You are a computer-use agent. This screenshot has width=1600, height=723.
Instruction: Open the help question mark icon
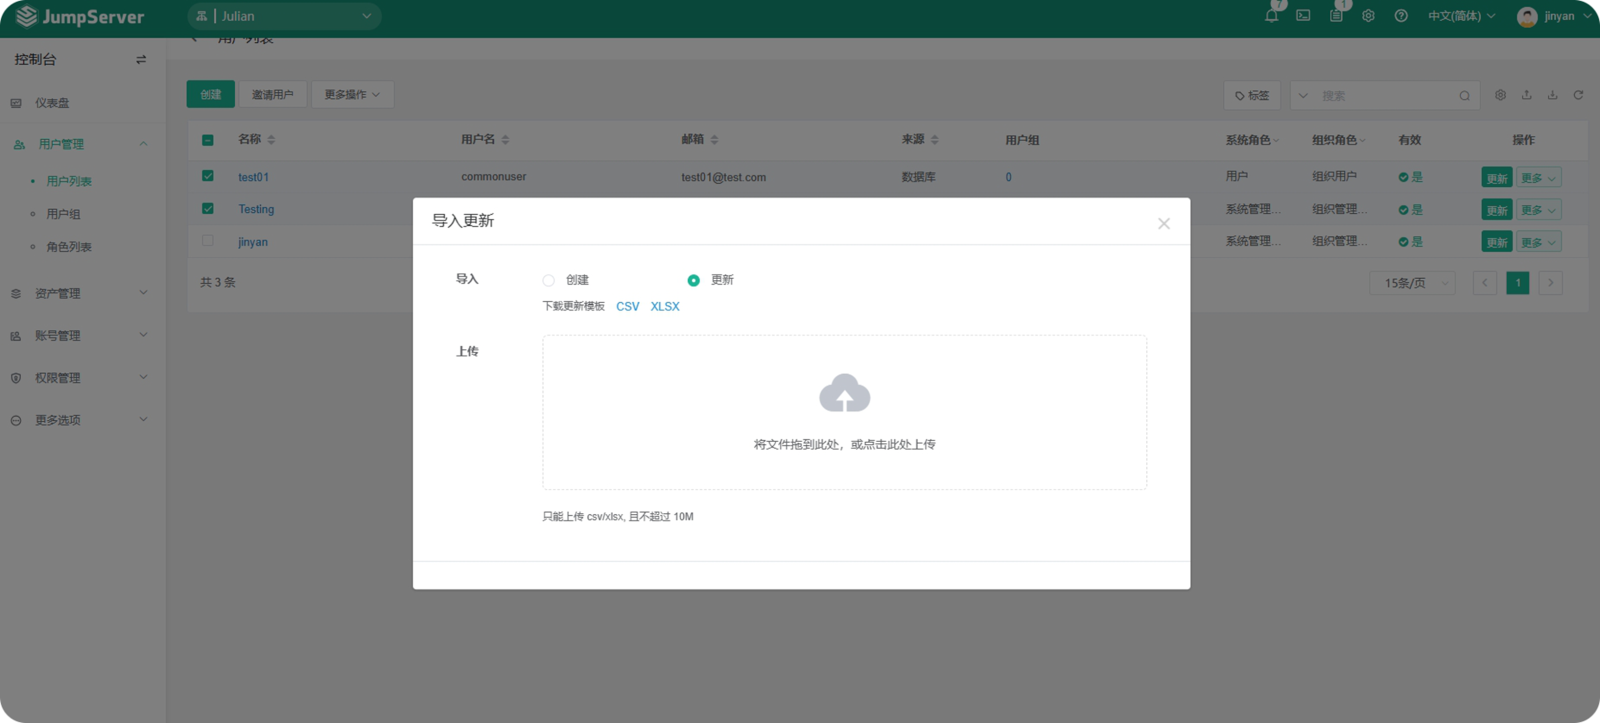pos(1401,16)
